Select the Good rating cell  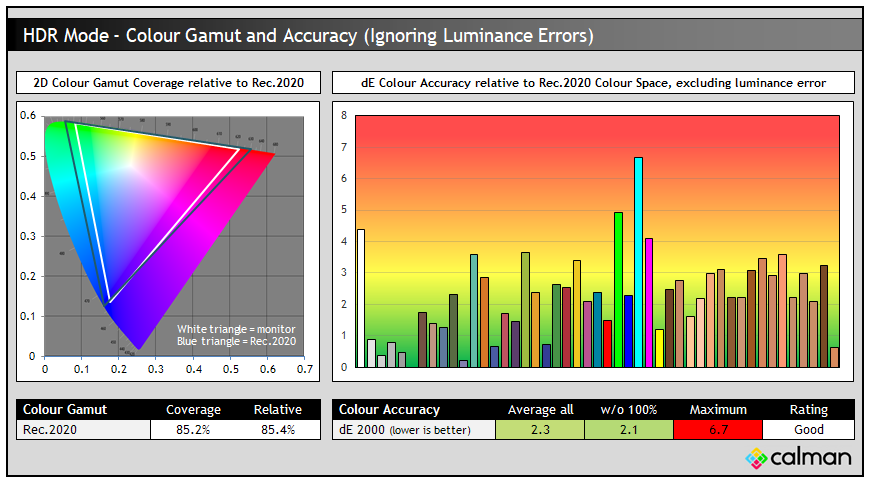click(x=808, y=429)
